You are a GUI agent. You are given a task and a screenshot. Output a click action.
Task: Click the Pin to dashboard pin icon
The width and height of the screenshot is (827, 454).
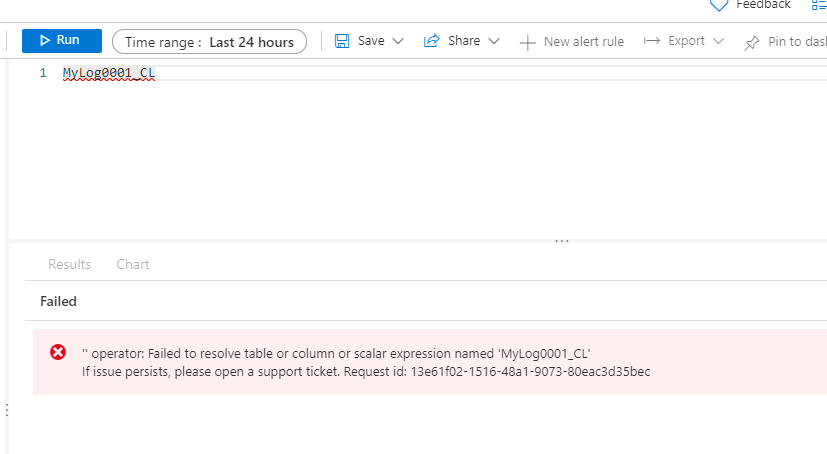coord(752,42)
